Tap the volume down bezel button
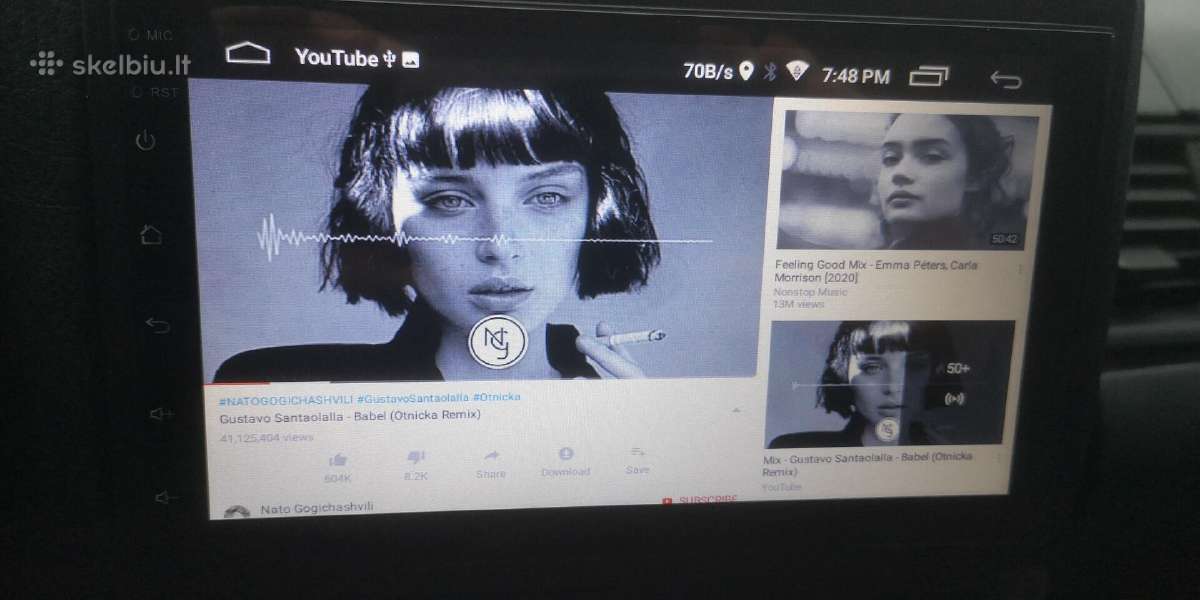 click(166, 497)
